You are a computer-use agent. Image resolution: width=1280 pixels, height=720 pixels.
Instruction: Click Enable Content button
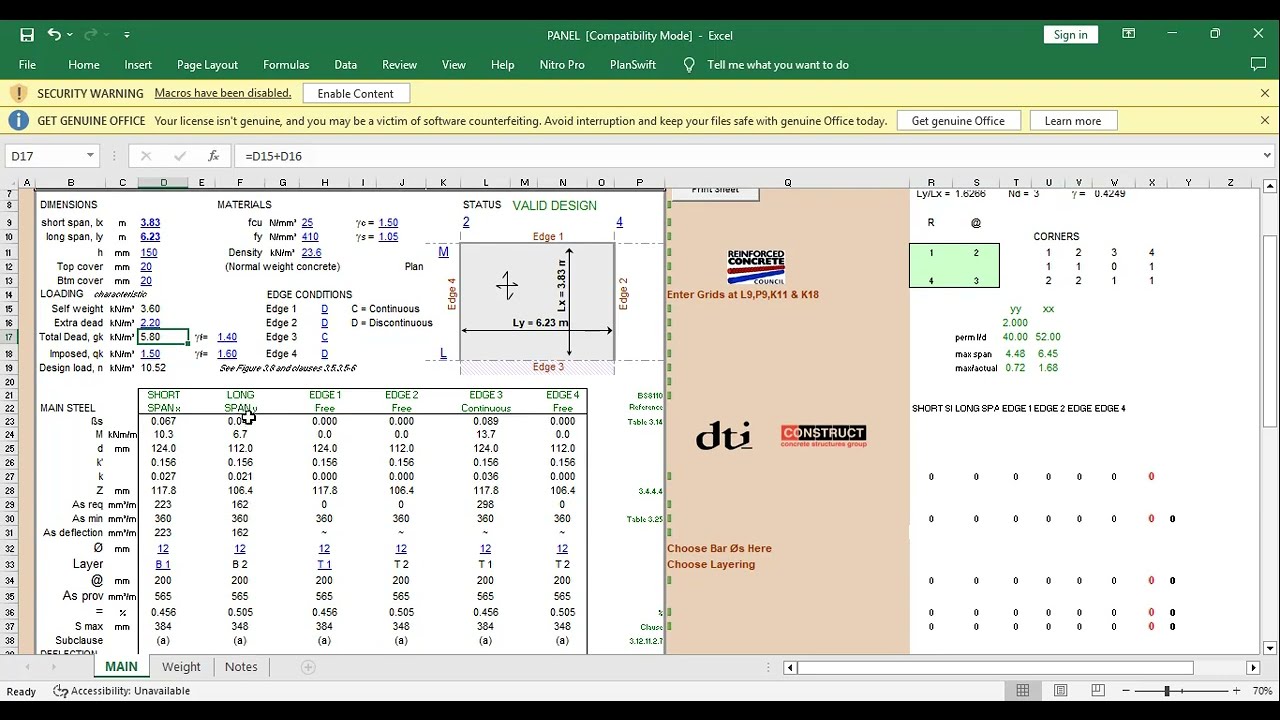356,93
